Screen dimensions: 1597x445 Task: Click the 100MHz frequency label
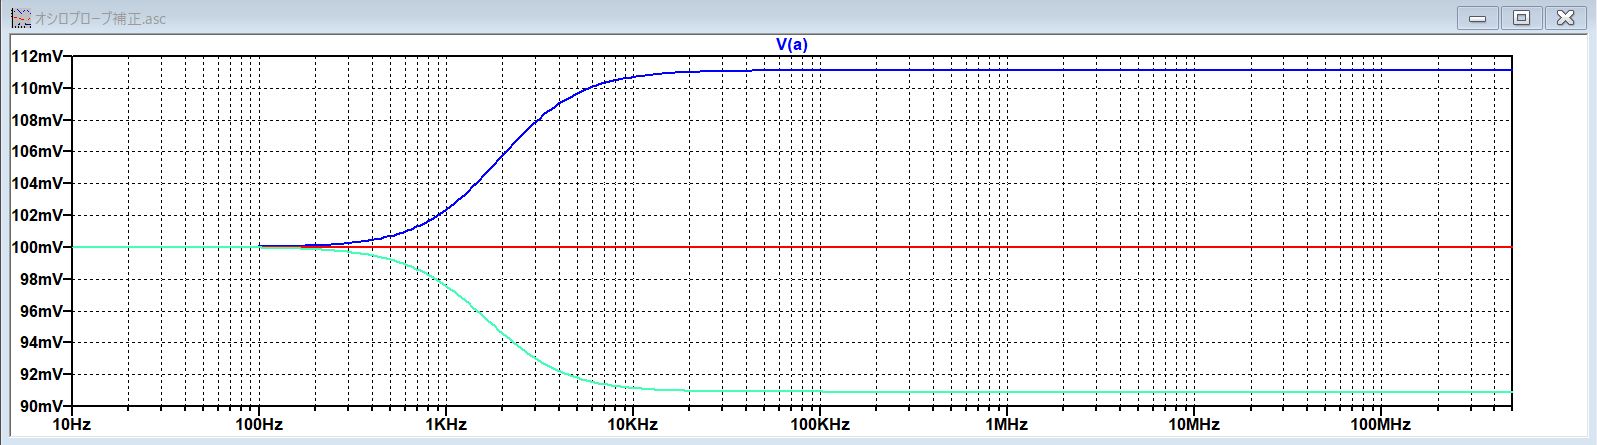point(1381,424)
